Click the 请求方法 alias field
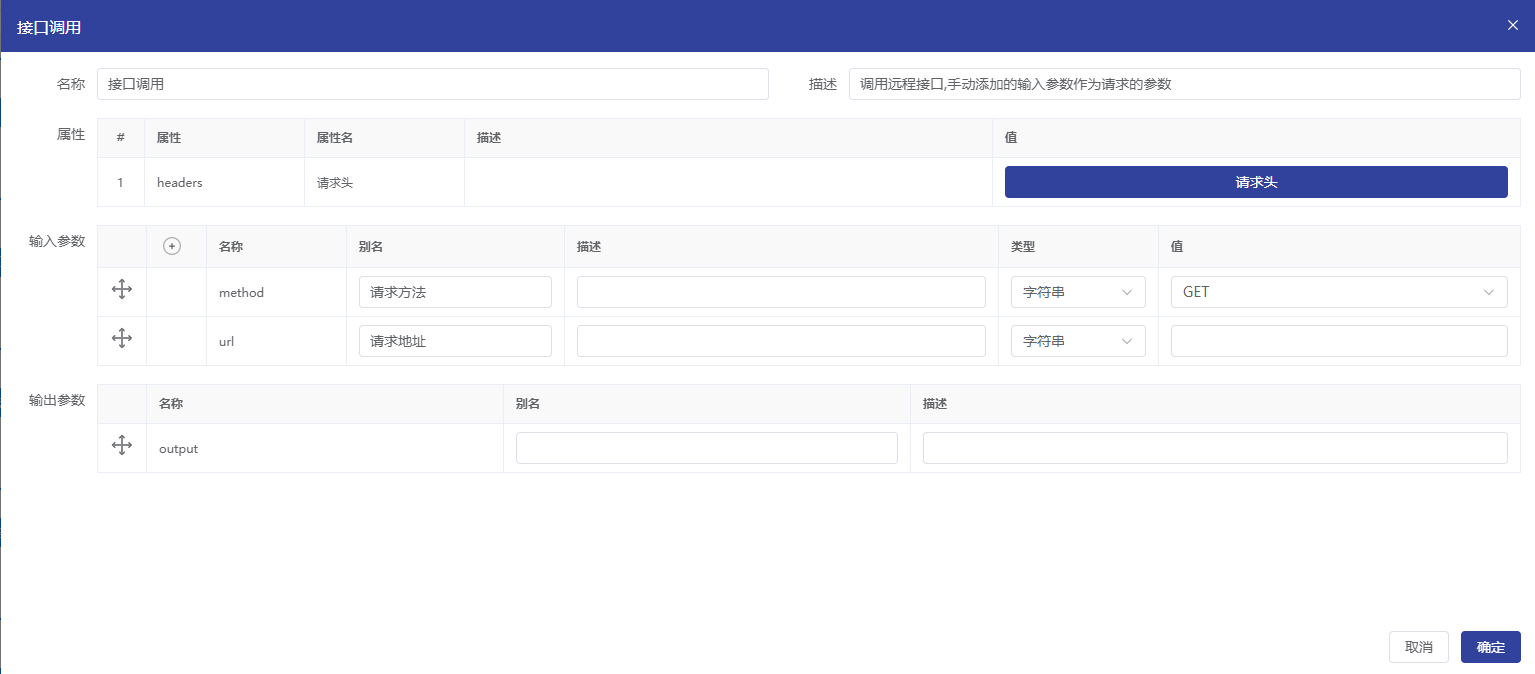The width and height of the screenshot is (1535, 674). 455,292
